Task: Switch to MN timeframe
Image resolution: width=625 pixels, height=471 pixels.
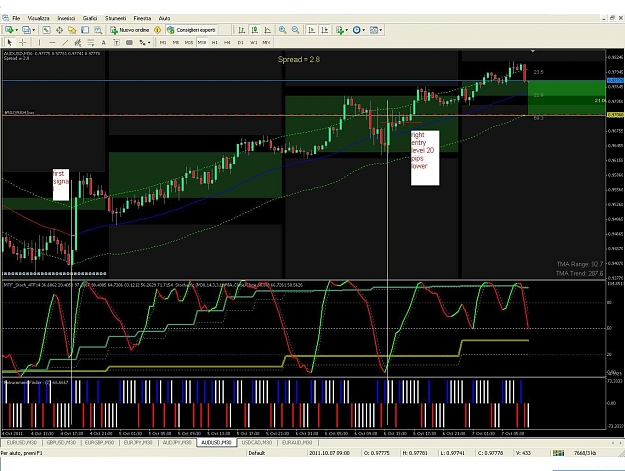Action: pos(266,42)
